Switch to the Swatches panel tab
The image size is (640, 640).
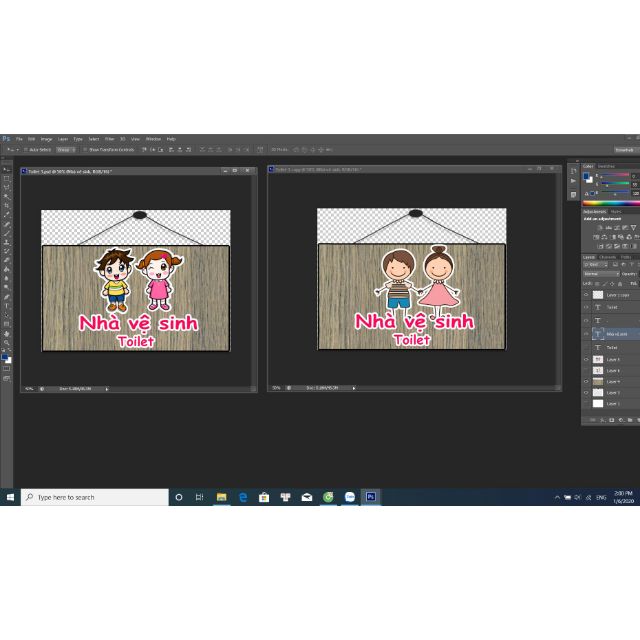point(607,166)
